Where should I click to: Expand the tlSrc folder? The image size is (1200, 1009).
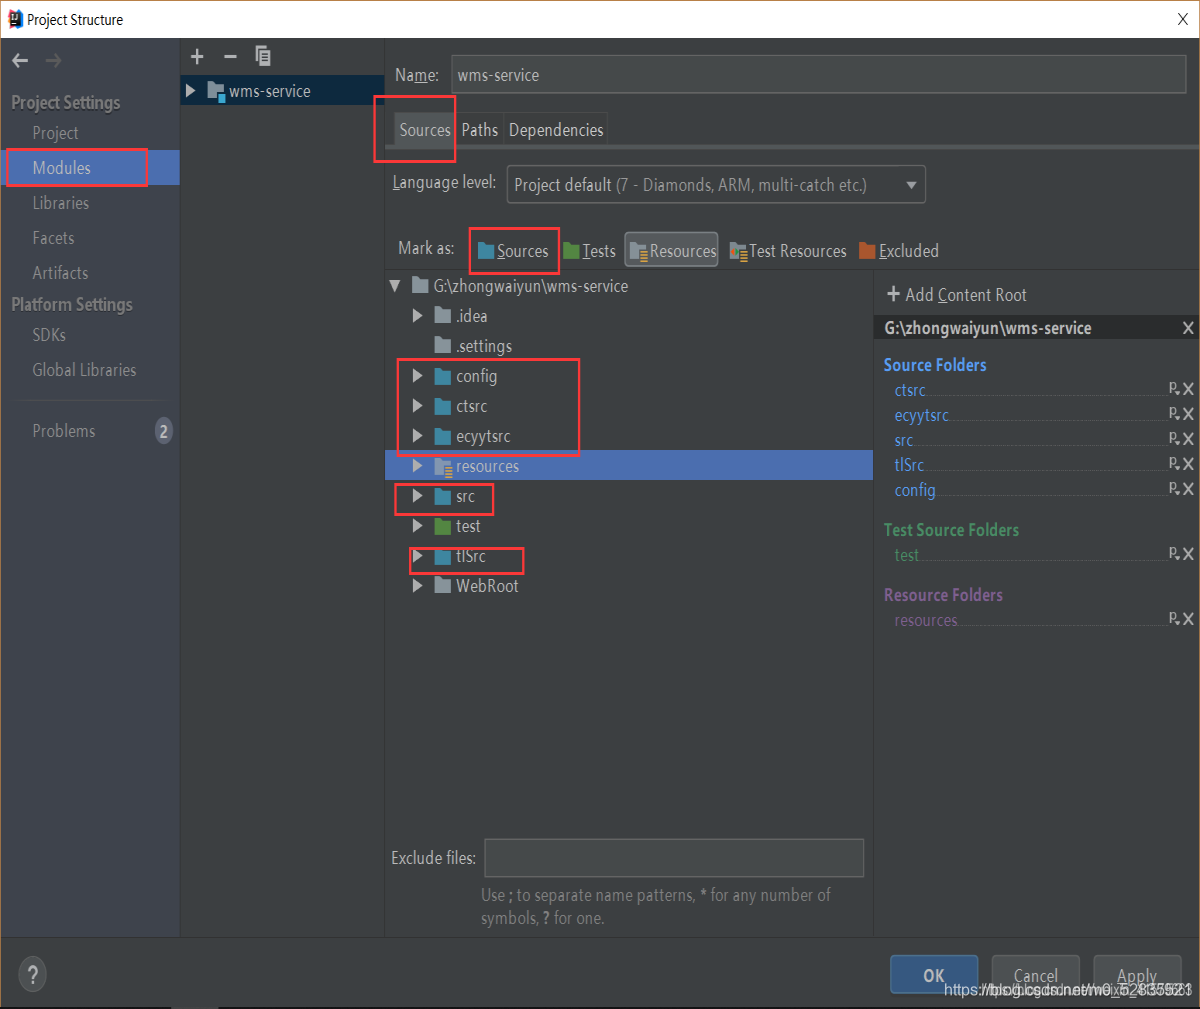(418, 556)
